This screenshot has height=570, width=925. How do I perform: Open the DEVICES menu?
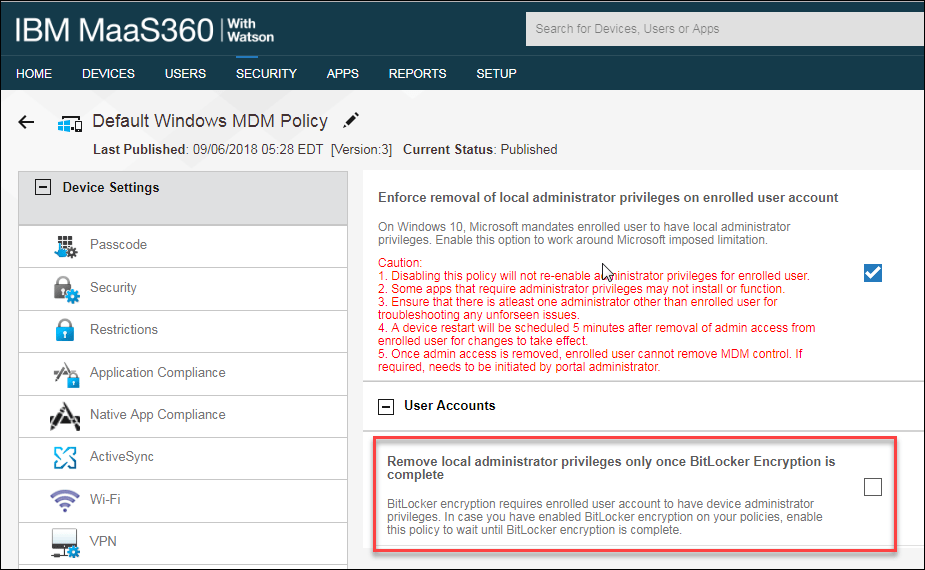point(109,74)
